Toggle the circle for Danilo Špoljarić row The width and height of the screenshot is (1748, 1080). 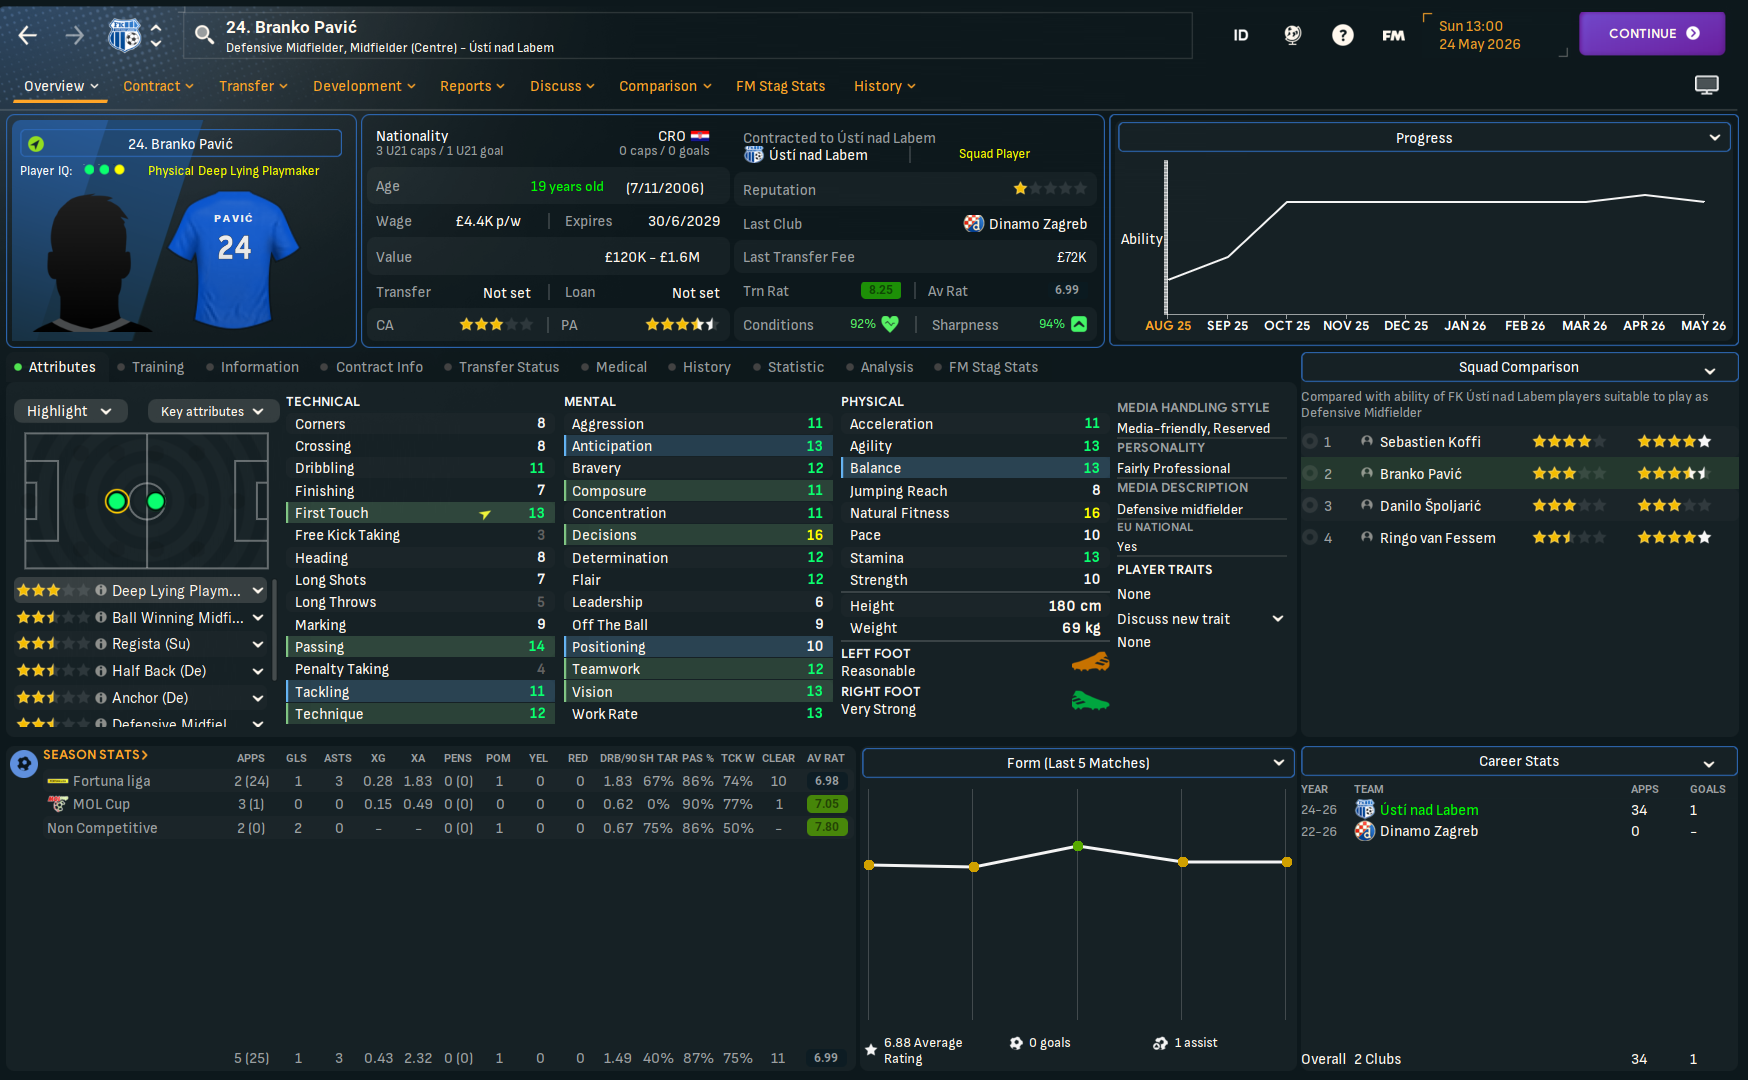click(x=1310, y=506)
